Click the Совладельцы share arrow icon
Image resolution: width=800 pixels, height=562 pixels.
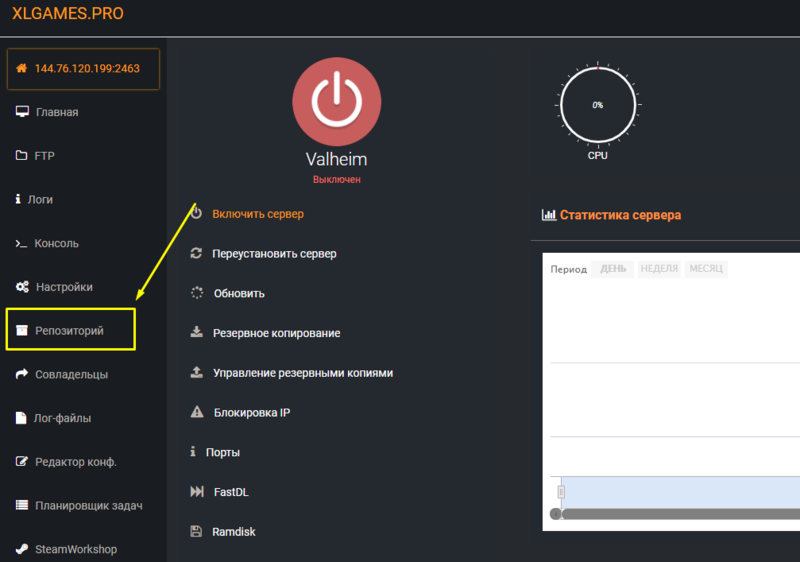click(x=22, y=374)
